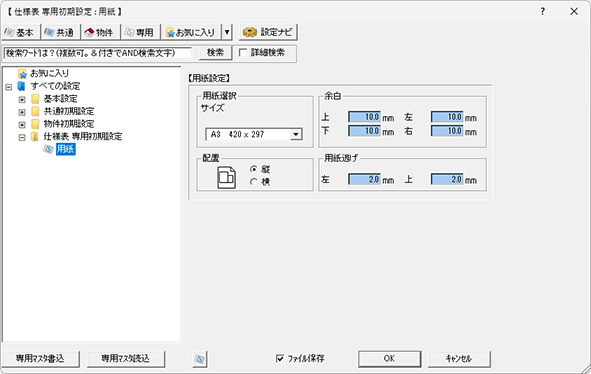Click the page icon beside 用紙
Viewport: 591px width, 374px height.
click(48, 149)
